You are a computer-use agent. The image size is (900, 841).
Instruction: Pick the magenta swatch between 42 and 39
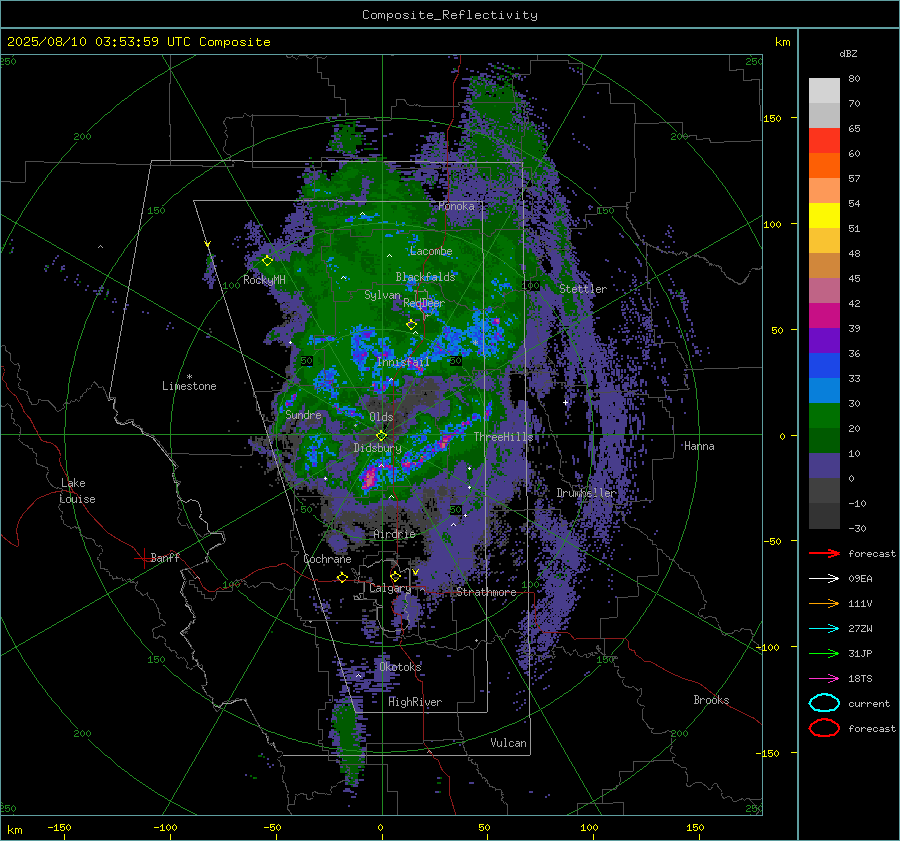(x=824, y=316)
